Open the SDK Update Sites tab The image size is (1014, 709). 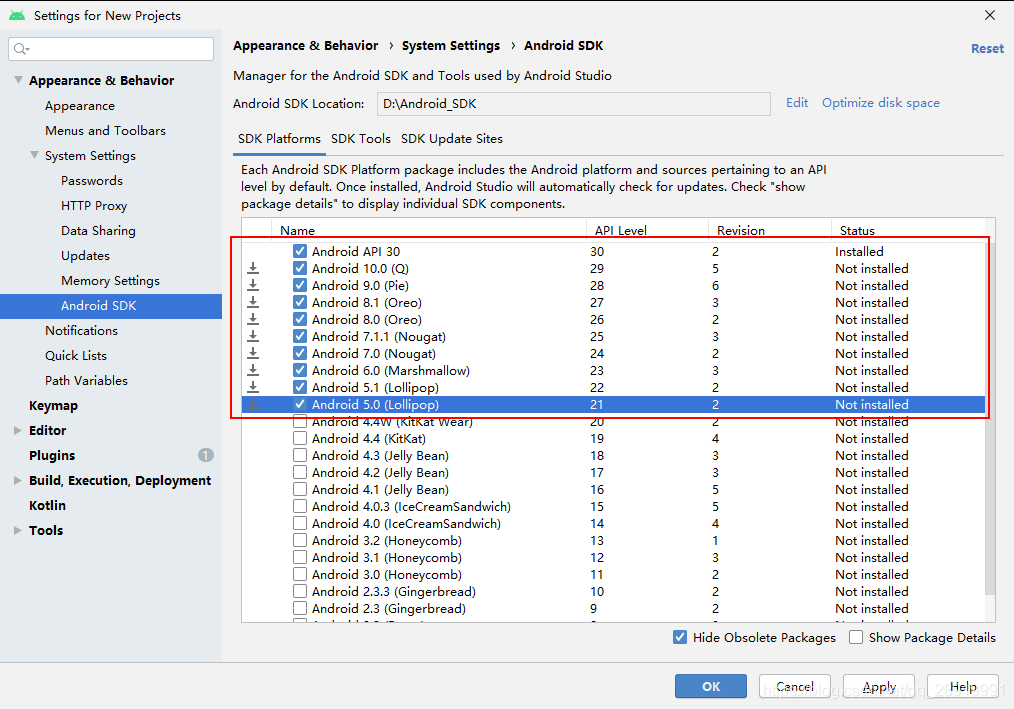click(452, 139)
